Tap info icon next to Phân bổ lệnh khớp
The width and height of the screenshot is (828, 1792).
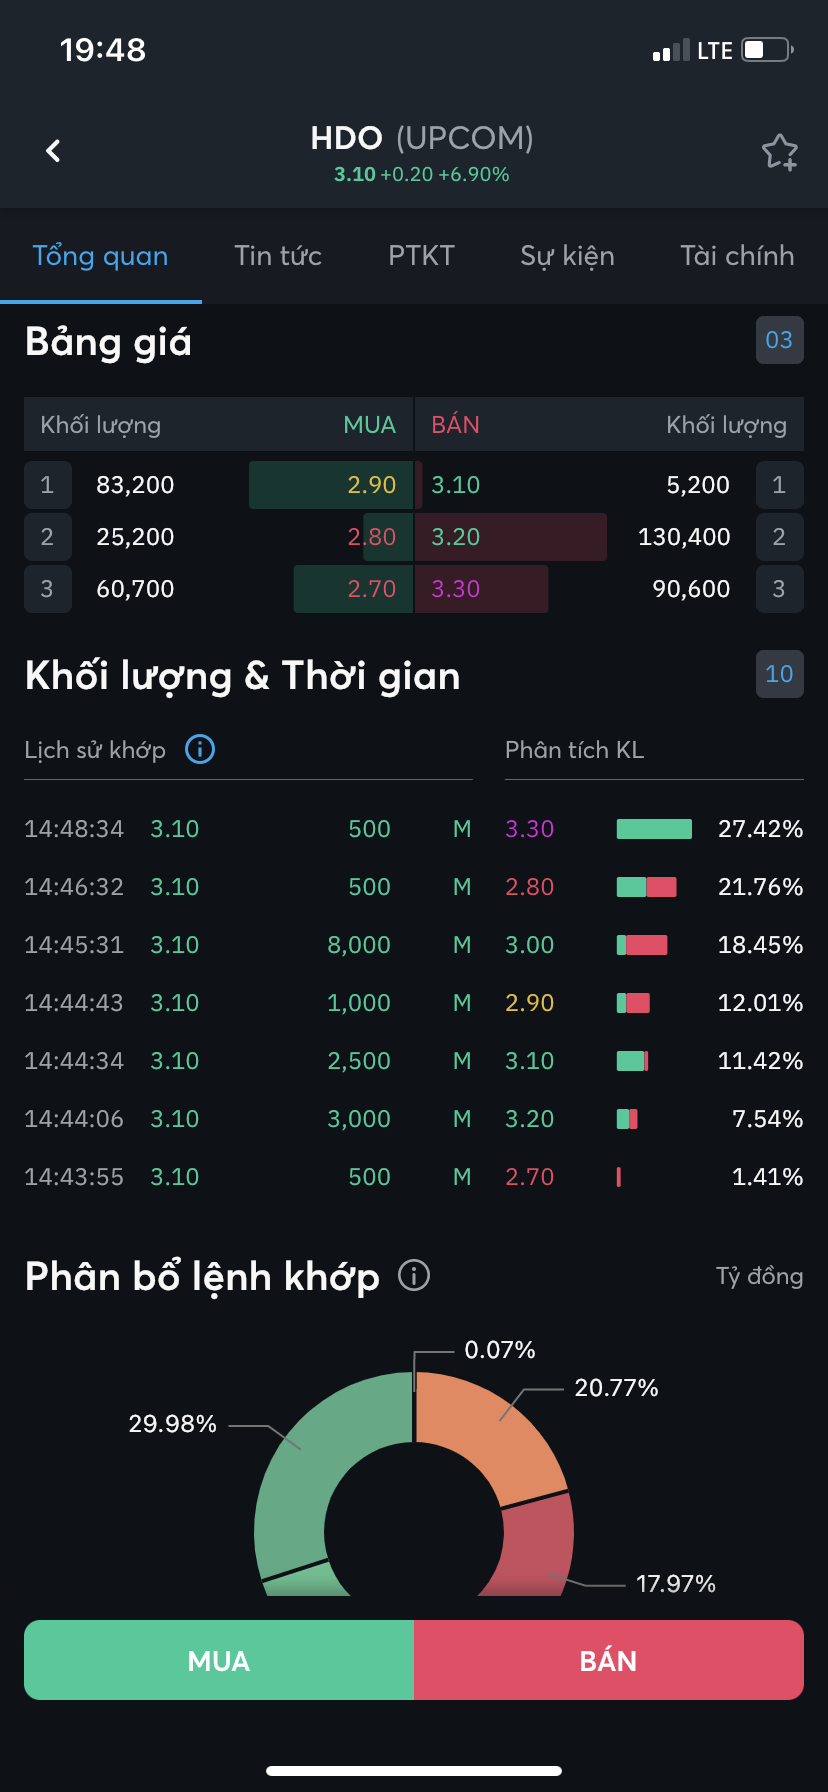pyautogui.click(x=414, y=1275)
